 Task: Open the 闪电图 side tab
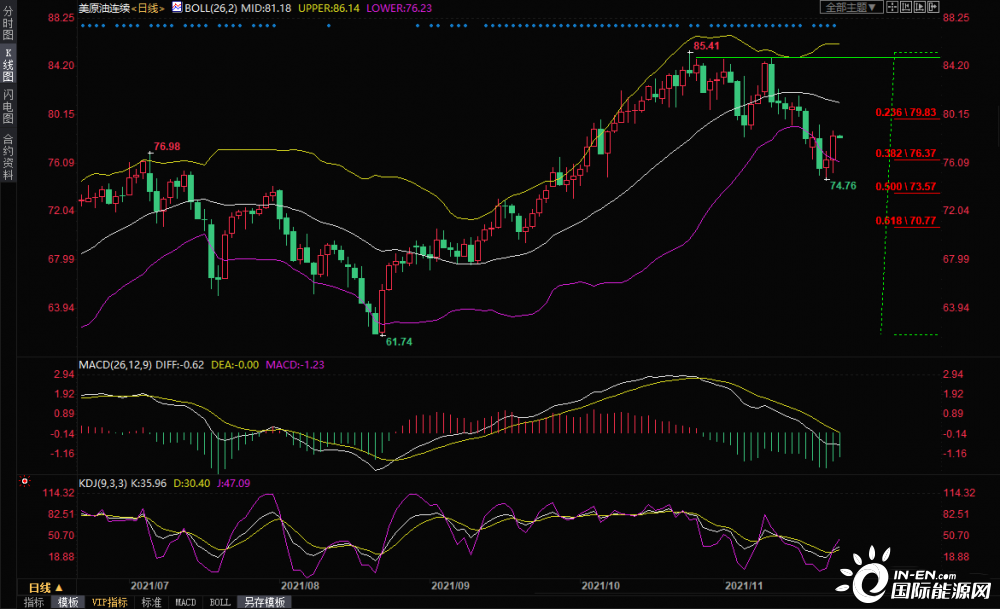pos(8,109)
